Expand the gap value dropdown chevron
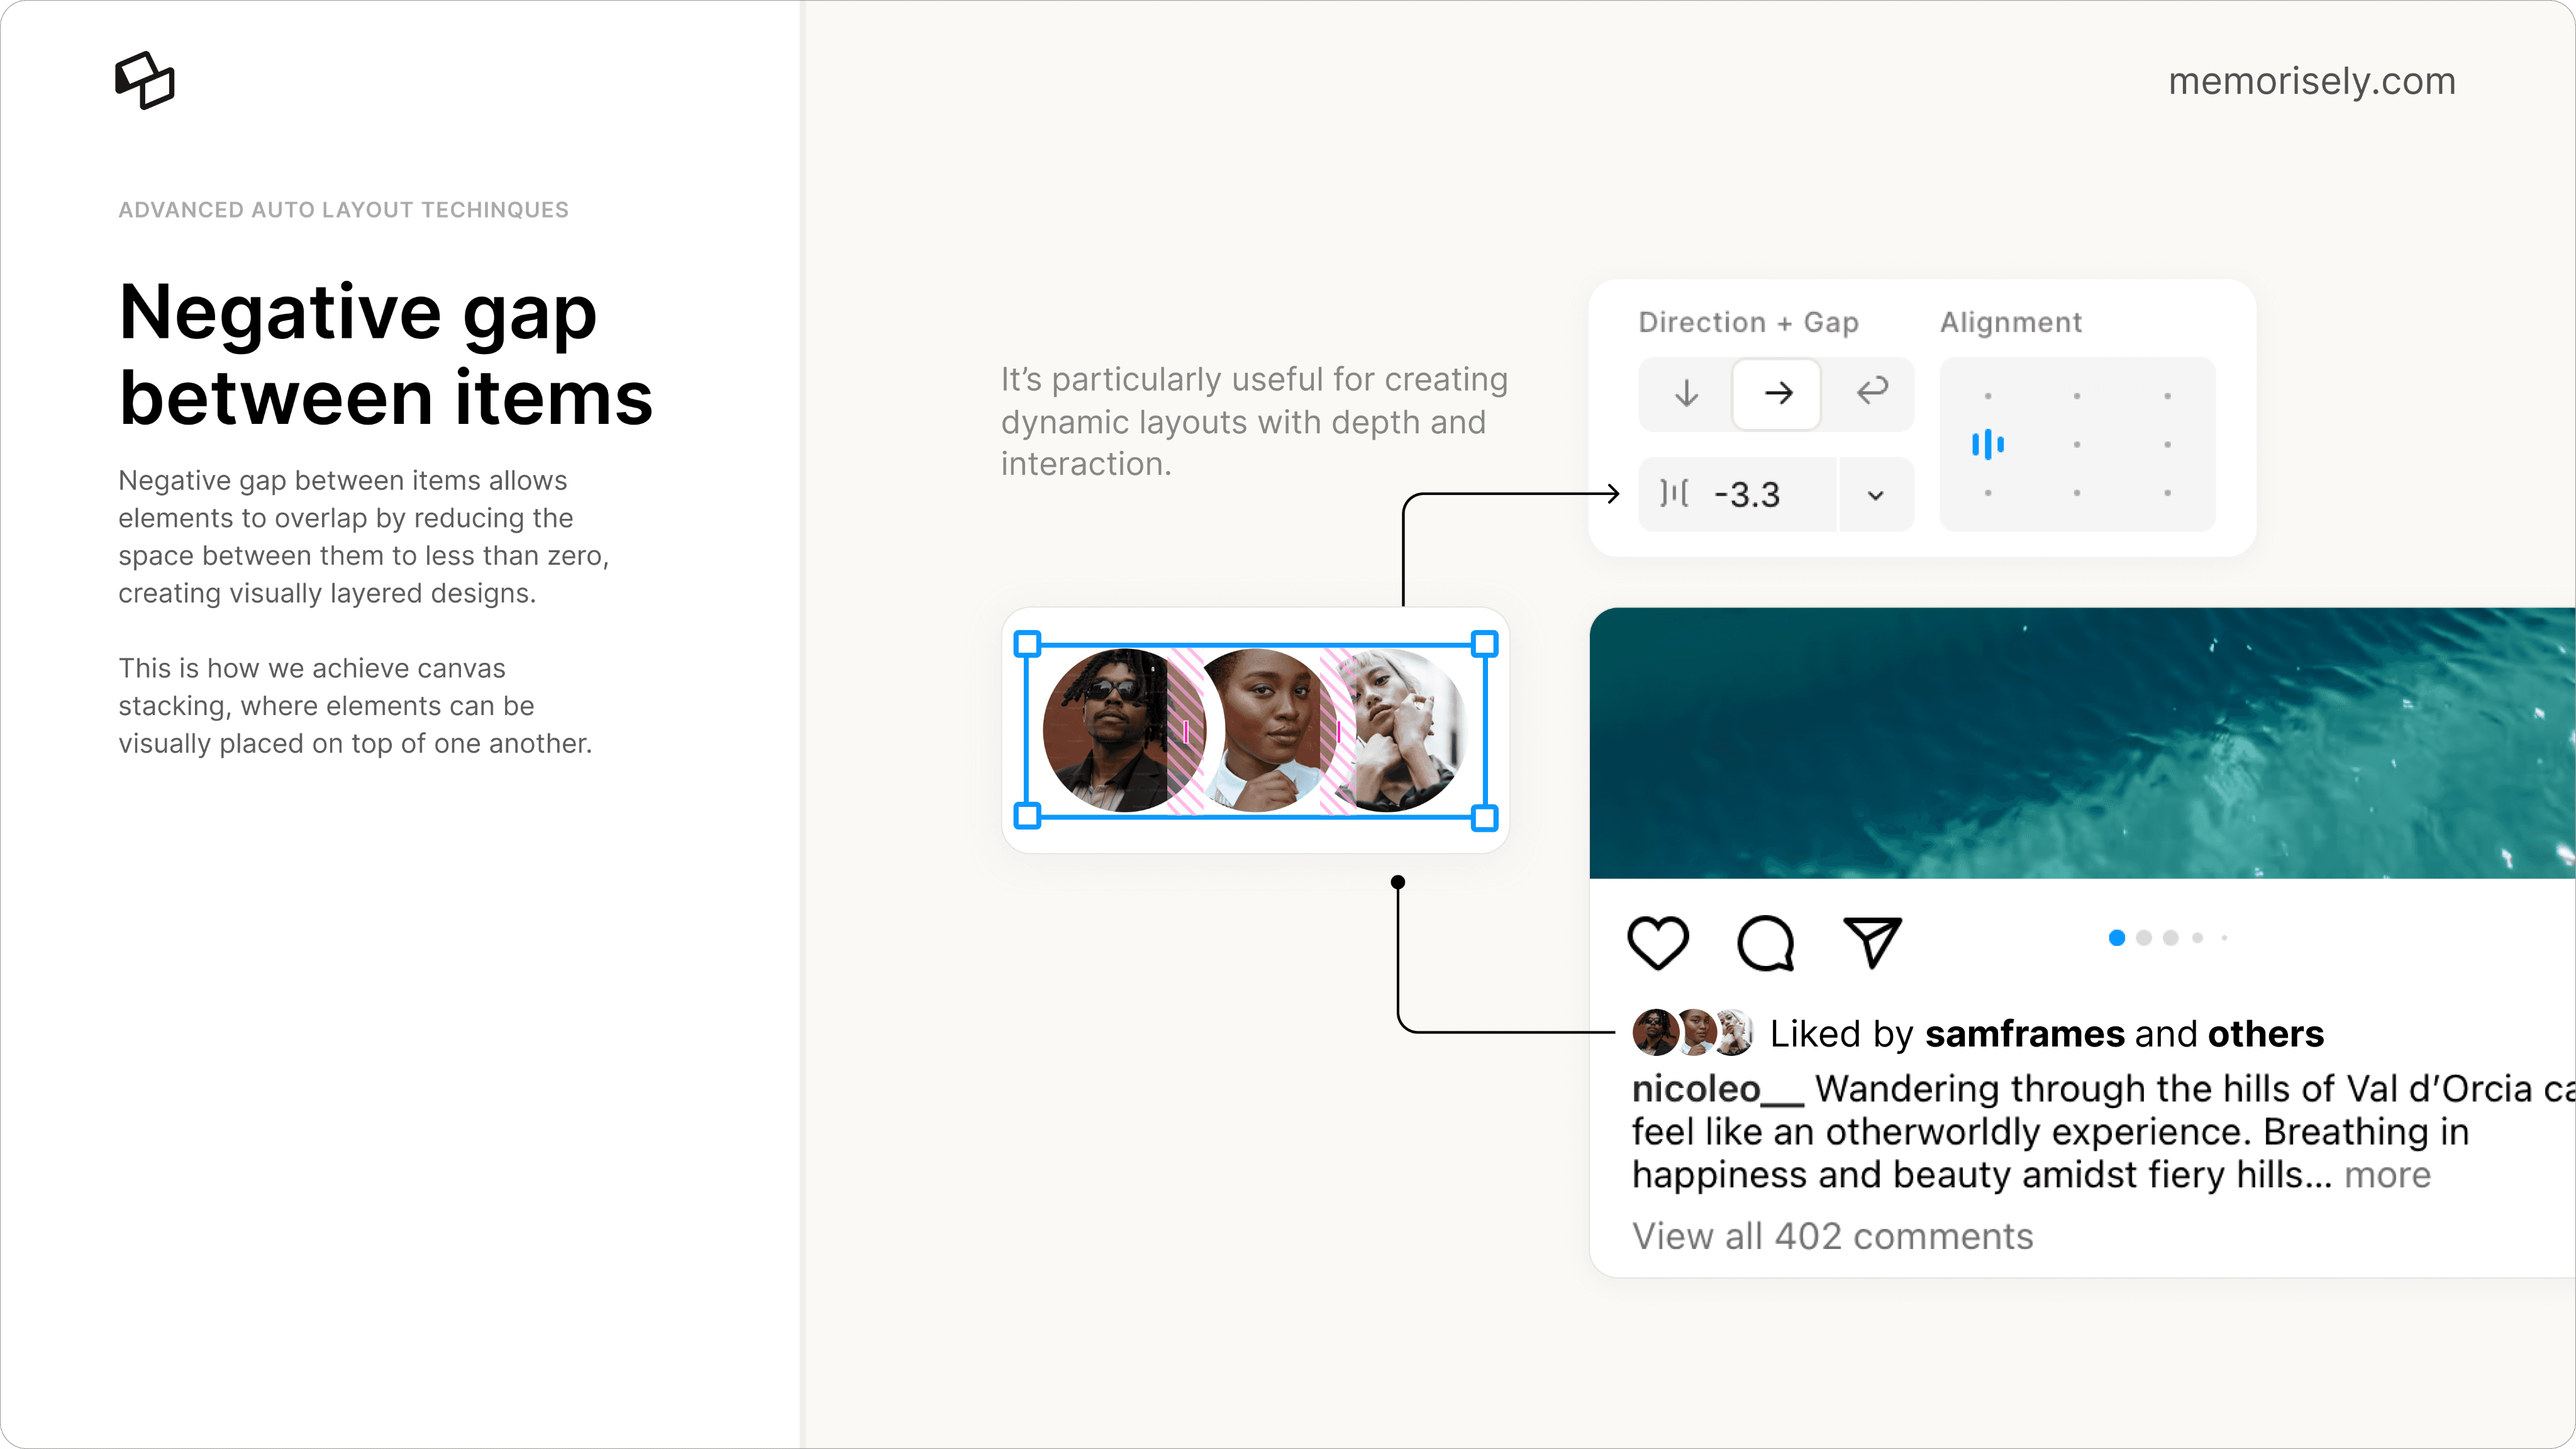The image size is (2576, 1449). 1875,495
